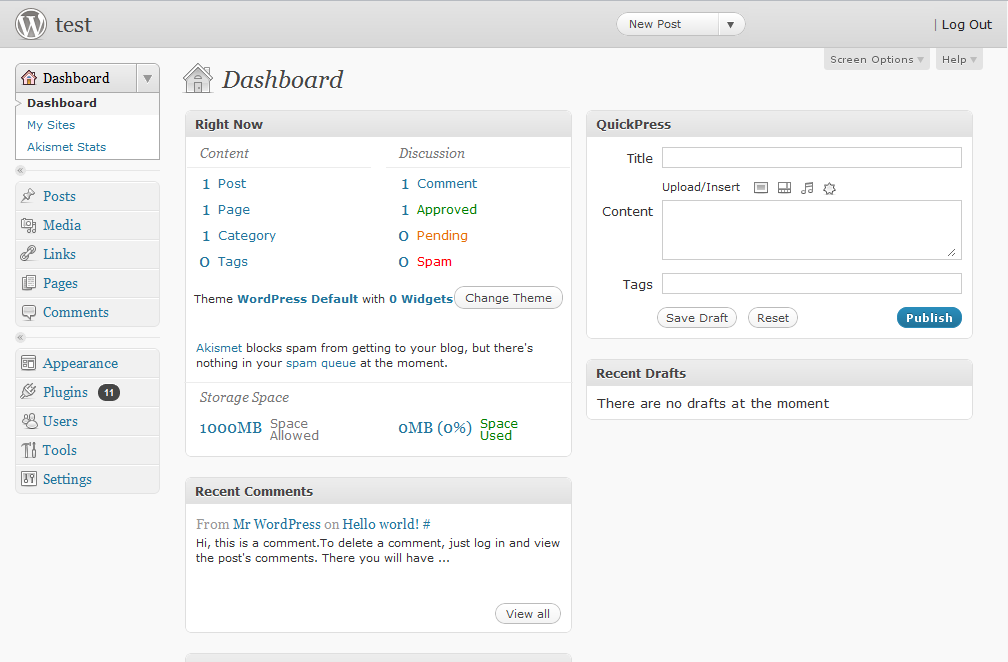The height and width of the screenshot is (662, 1008).
Task: Click the plugins update count badge
Action: point(109,392)
